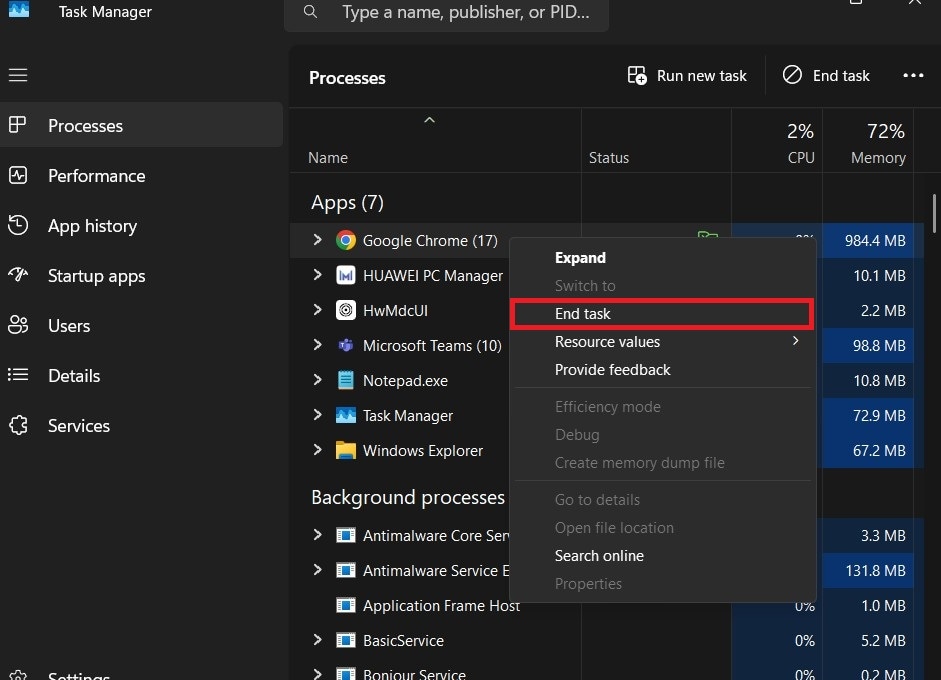Expand the Antimalware Service Executable group
Image resolution: width=941 pixels, height=680 pixels.
317,569
